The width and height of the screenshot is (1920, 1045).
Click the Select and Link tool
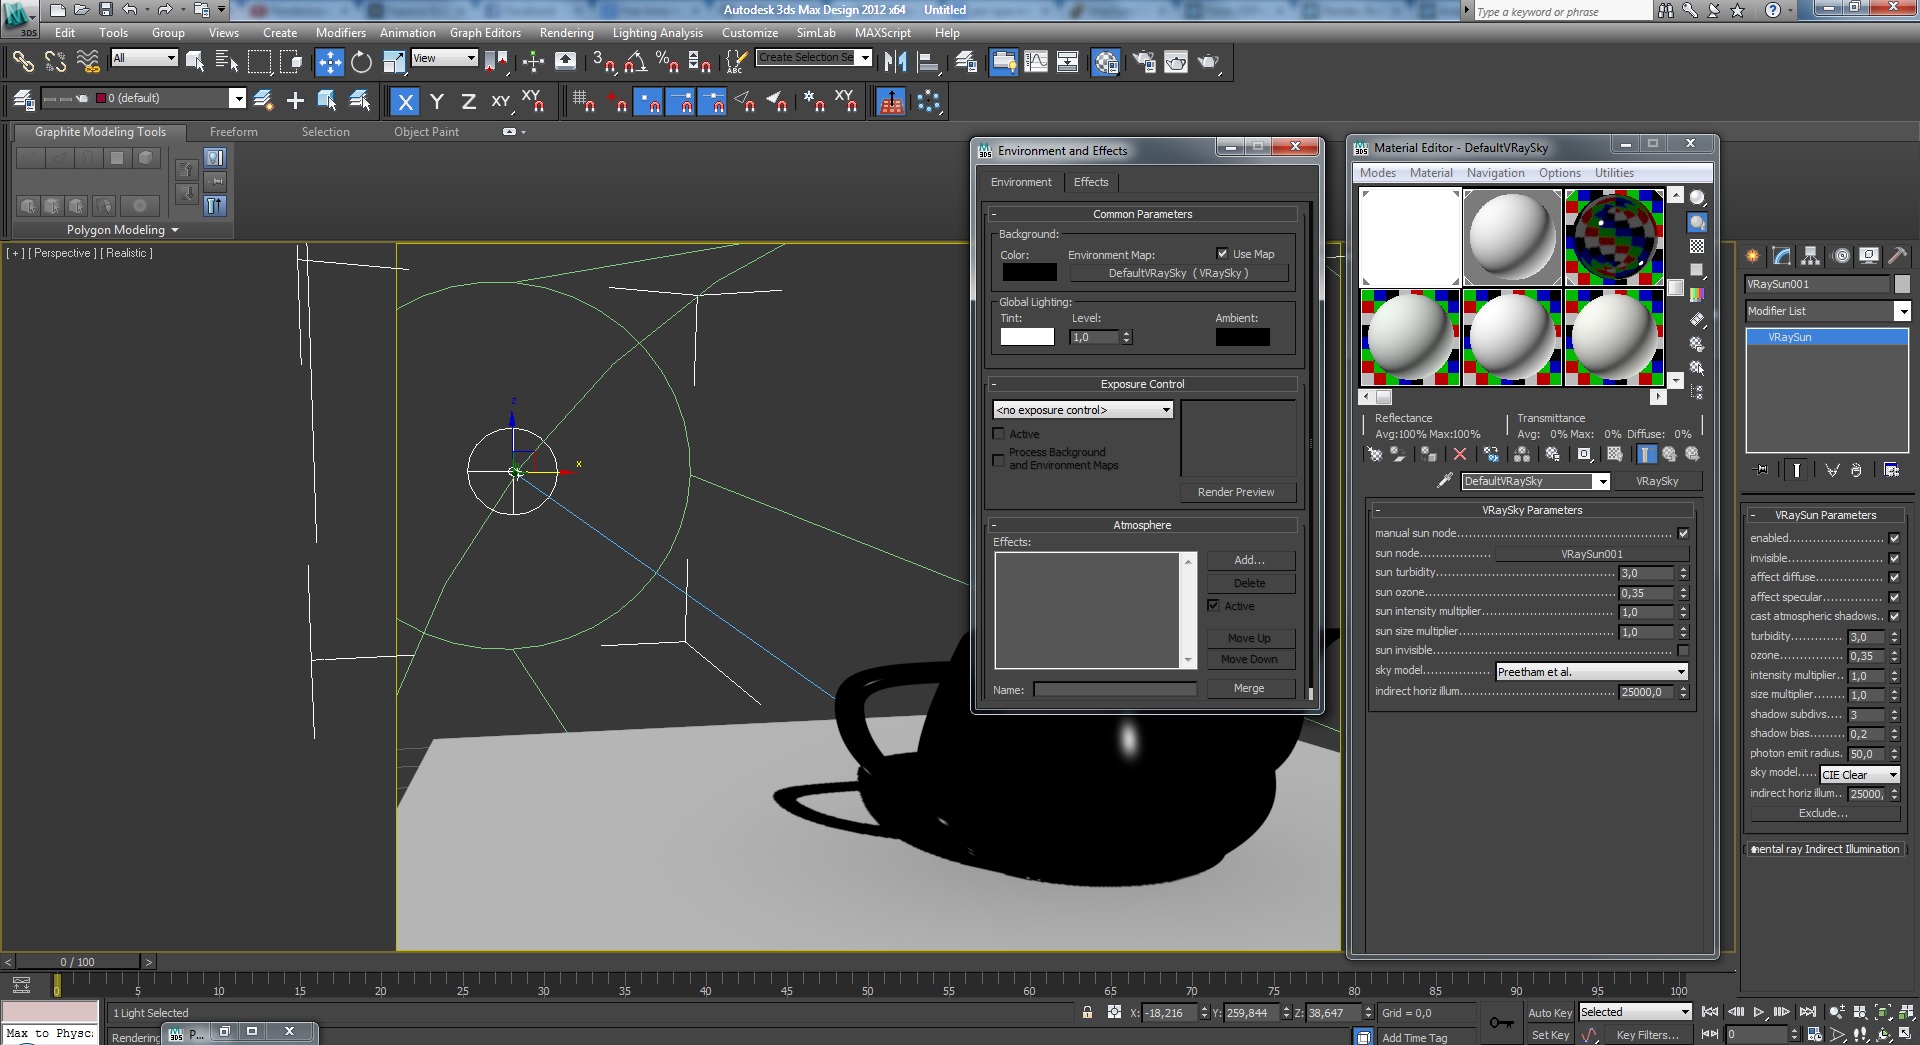pyautogui.click(x=22, y=62)
